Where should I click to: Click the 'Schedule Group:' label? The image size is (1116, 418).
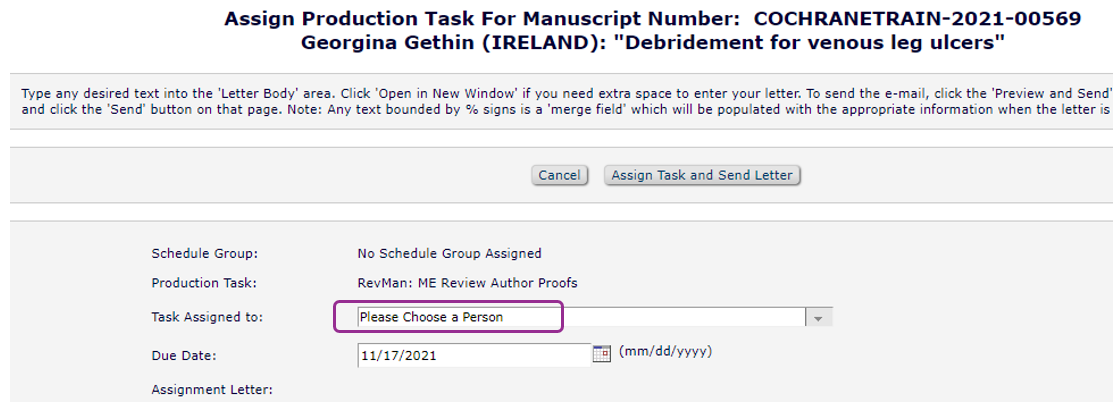point(204,254)
